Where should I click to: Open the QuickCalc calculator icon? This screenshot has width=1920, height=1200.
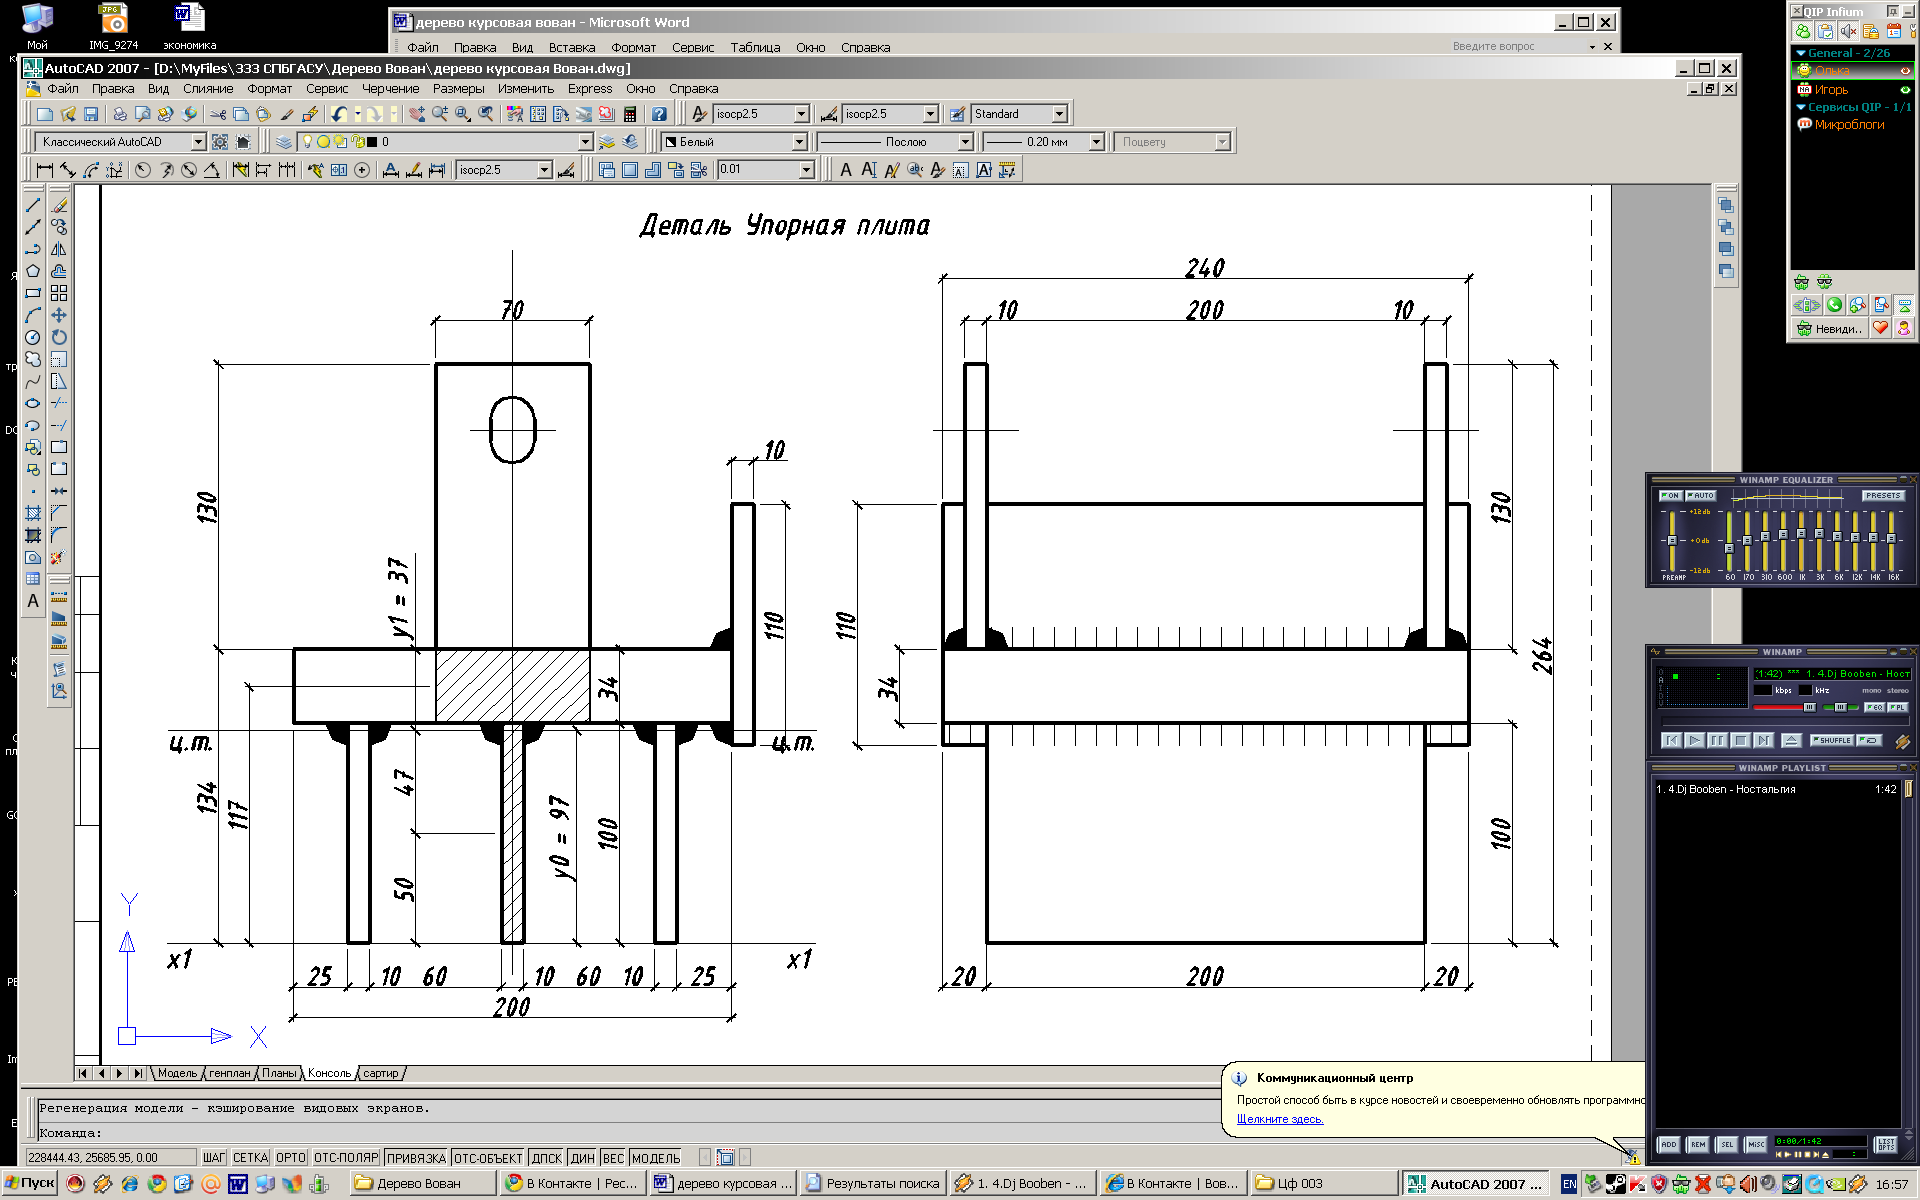[x=630, y=114]
